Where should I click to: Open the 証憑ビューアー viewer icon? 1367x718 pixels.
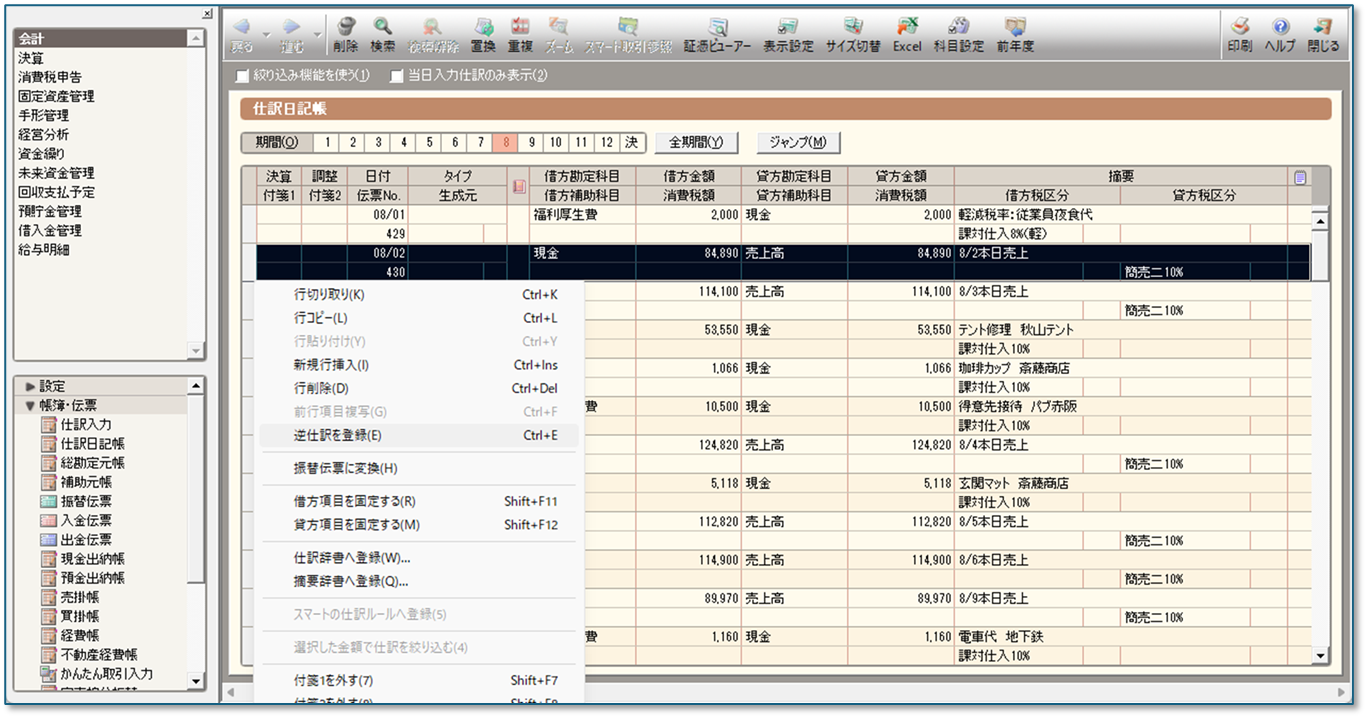[x=717, y=33]
